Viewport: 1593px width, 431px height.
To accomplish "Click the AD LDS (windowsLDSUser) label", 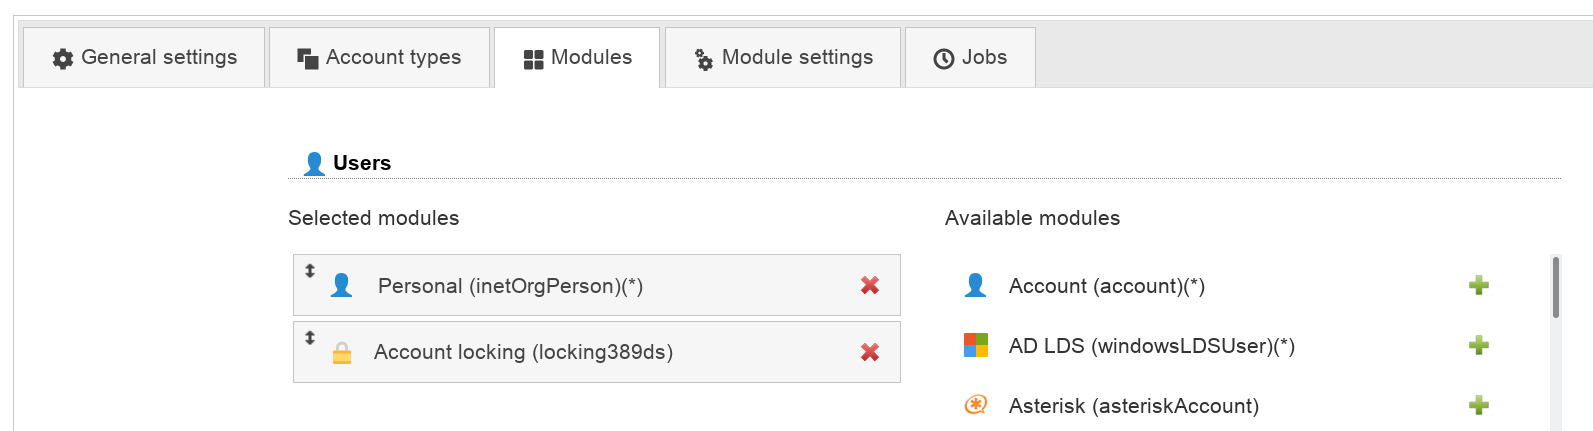I will [x=1151, y=346].
